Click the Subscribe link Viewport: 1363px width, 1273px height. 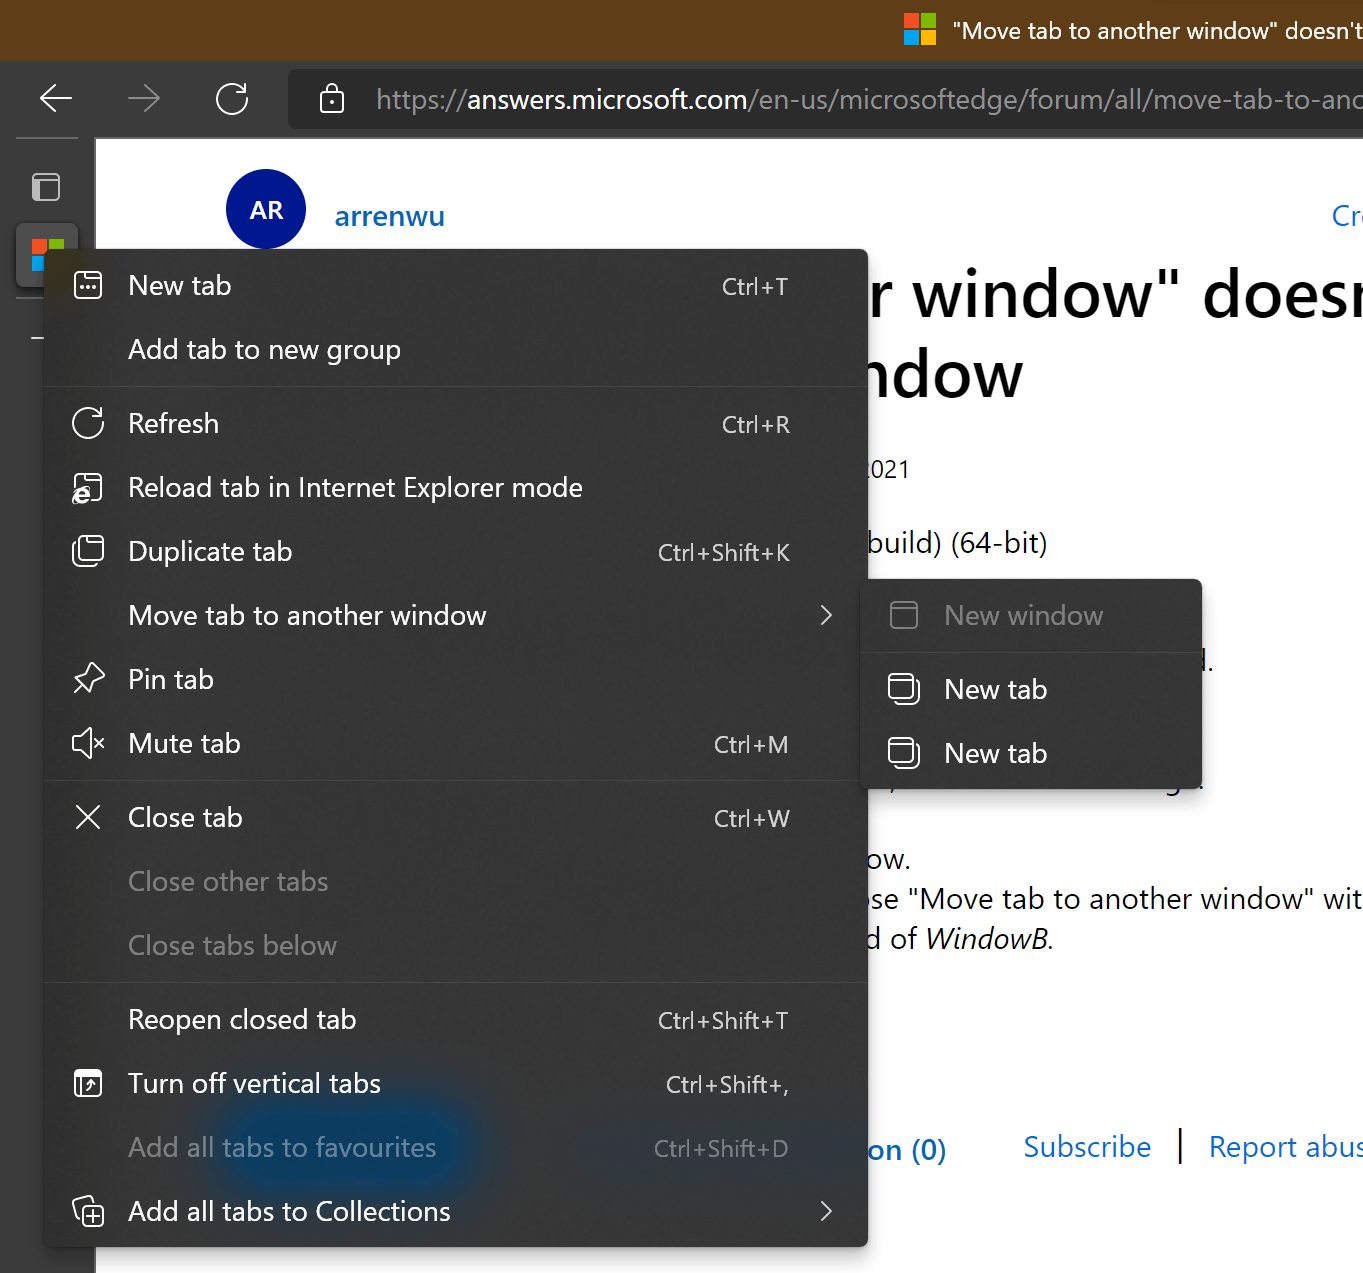tap(1087, 1147)
